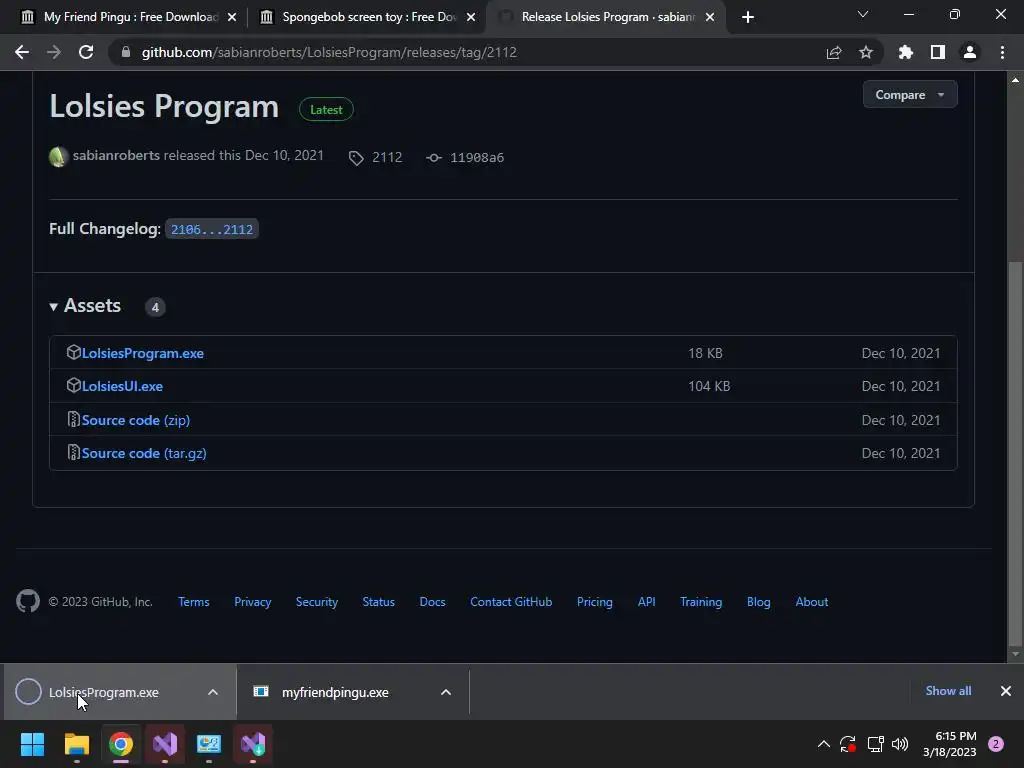
Task: Click the address bar URL
Action: pos(329,52)
